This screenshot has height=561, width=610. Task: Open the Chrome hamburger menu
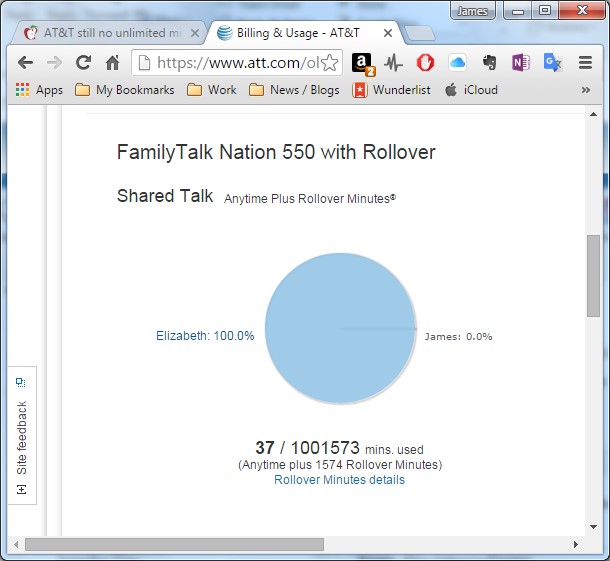pos(585,63)
